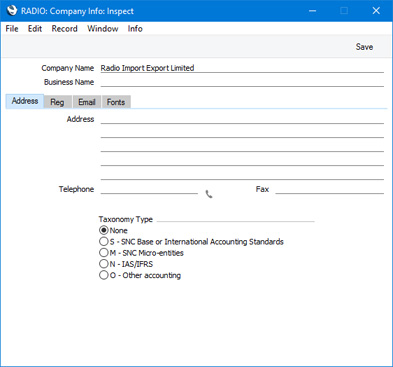
Task: Click the fifth Address line field
Action: 242,175
